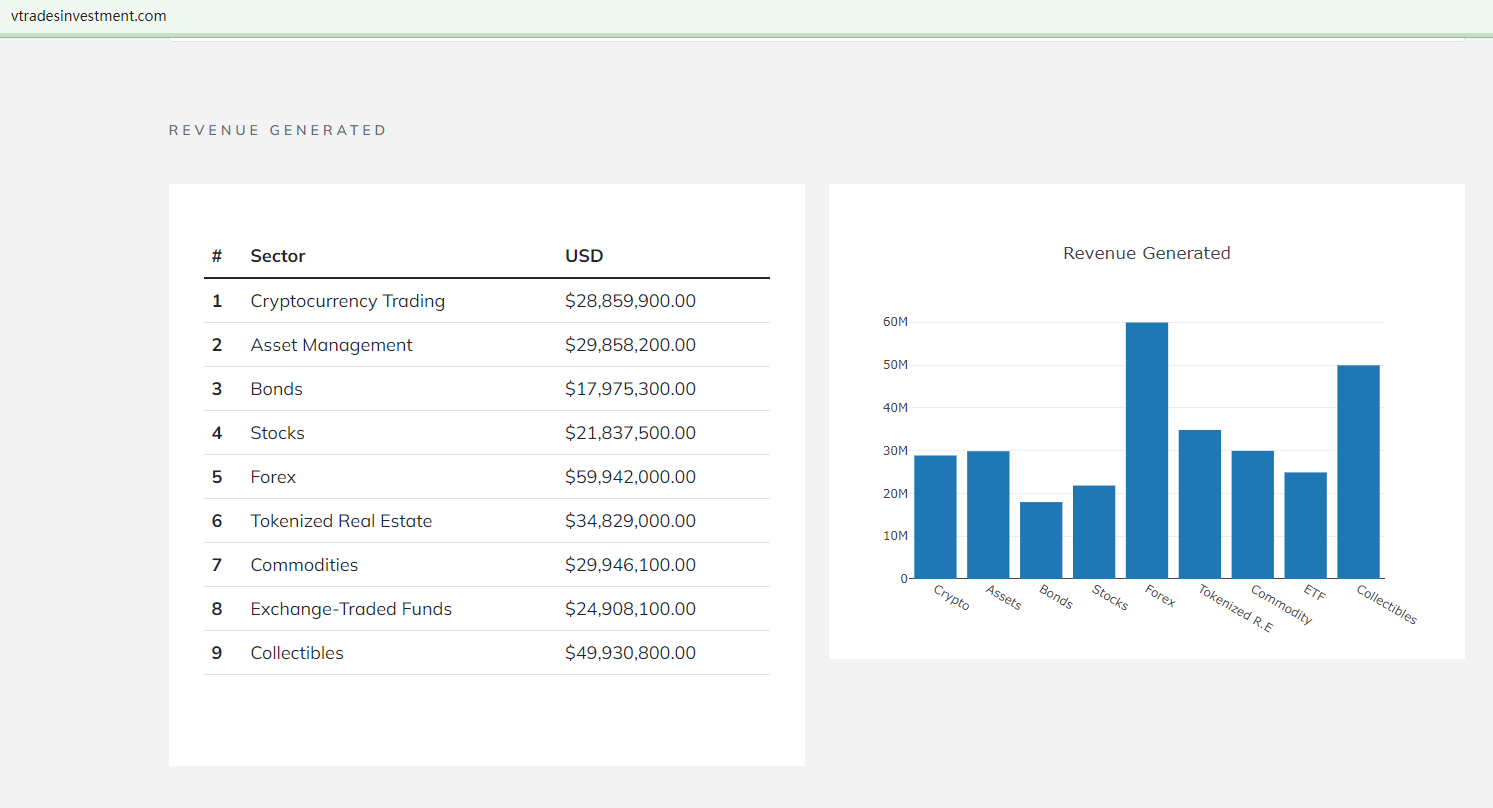Select the Stocks bar in the chart

(x=1094, y=532)
